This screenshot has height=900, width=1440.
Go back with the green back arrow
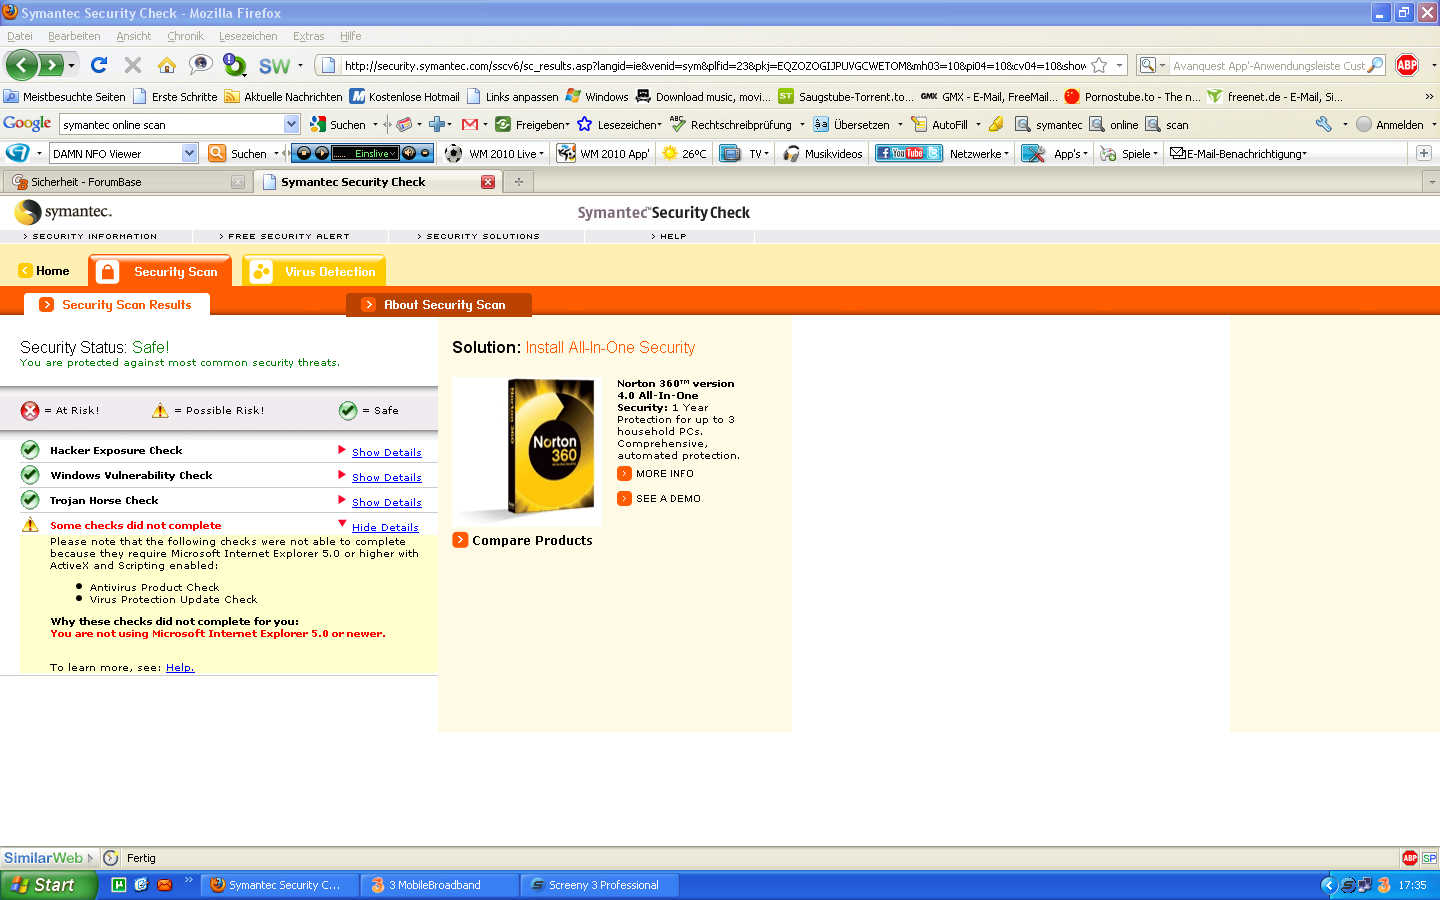tap(21, 65)
